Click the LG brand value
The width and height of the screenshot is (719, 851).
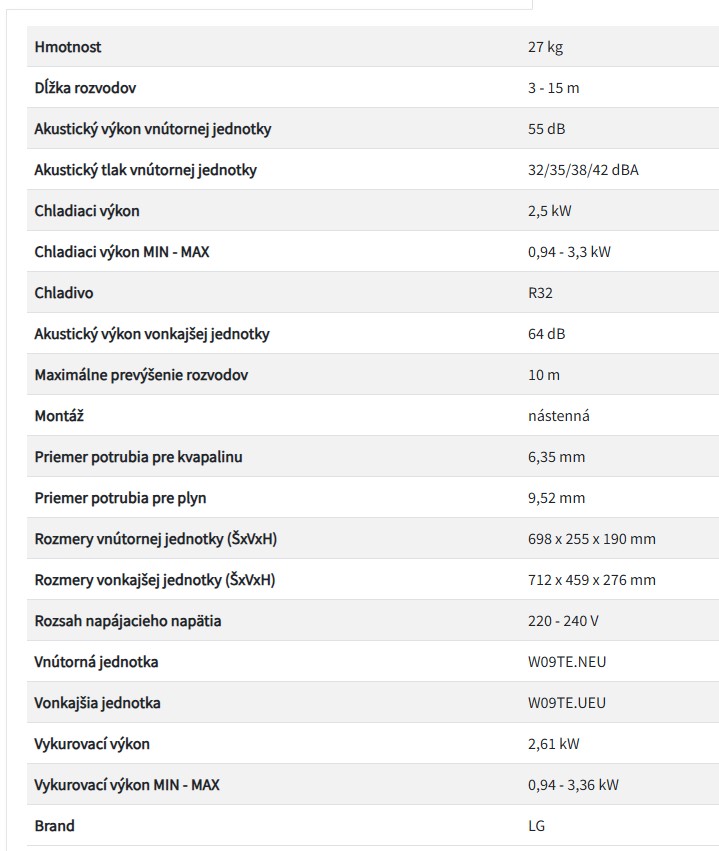[536, 826]
